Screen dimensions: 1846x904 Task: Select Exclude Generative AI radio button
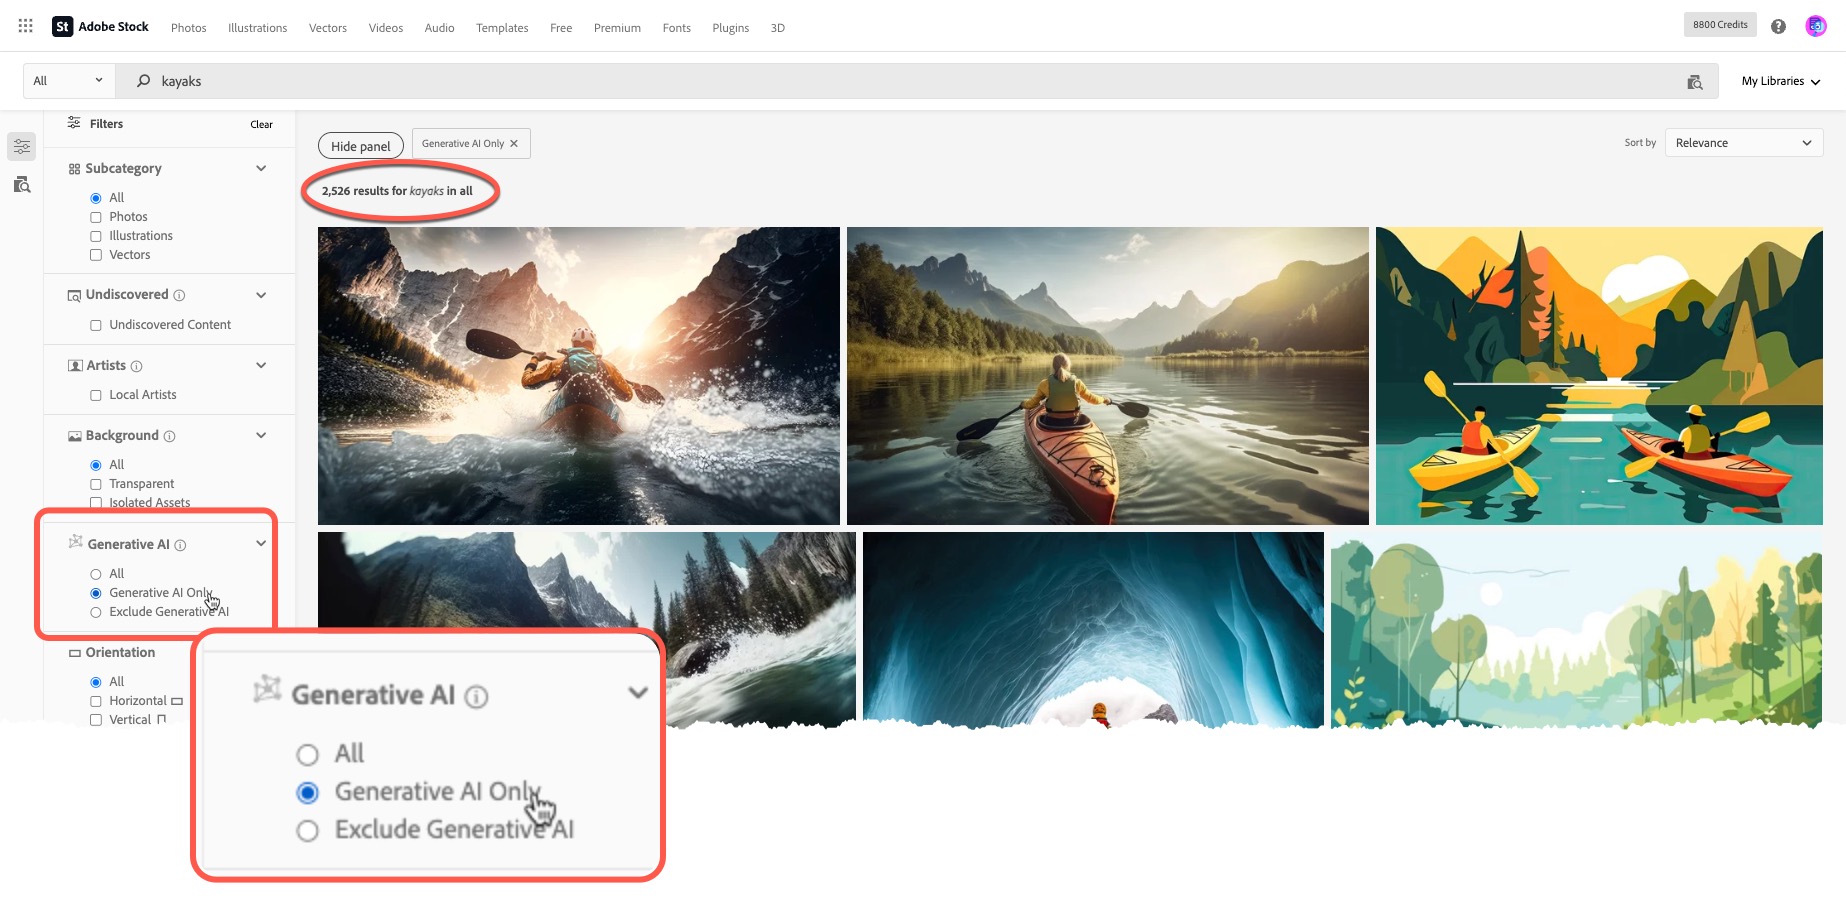[96, 612]
